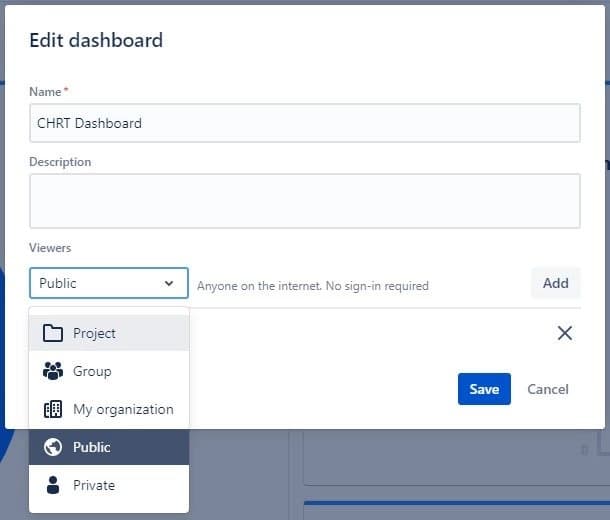Choose the Private viewer option

[109, 485]
